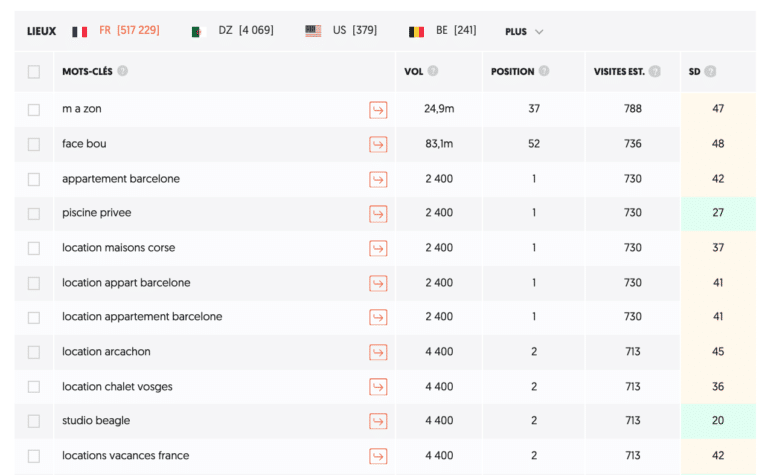
Task: Open the arrow icon for 'm a zon'
Action: tap(378, 109)
